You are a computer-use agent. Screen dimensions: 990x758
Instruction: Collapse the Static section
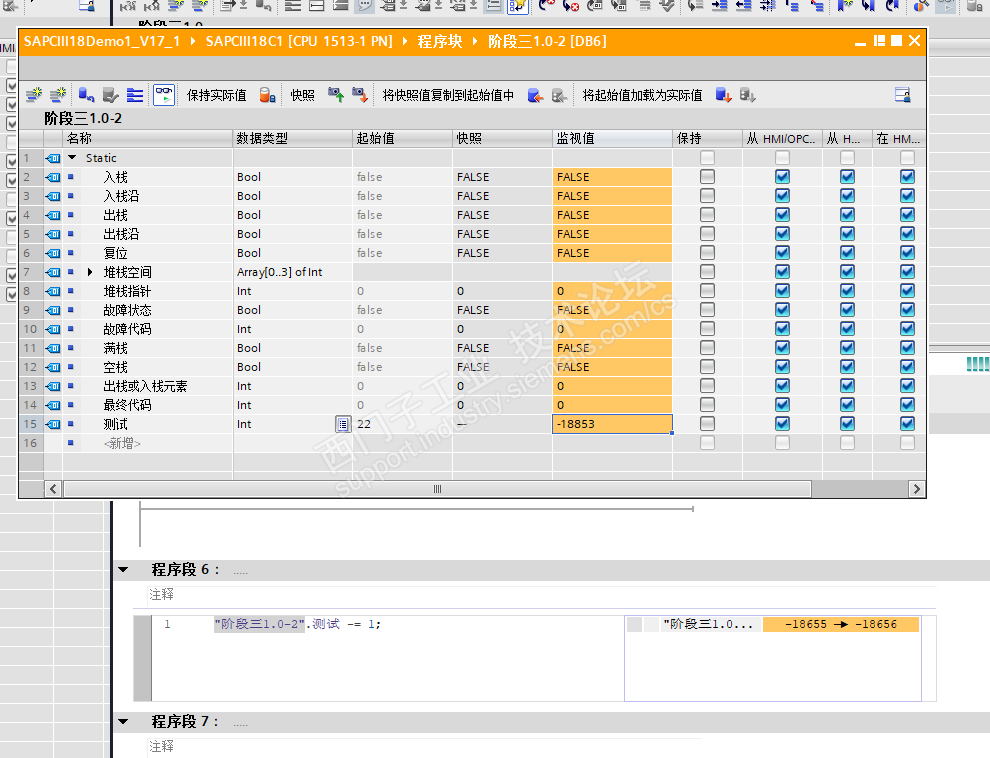pos(72,158)
